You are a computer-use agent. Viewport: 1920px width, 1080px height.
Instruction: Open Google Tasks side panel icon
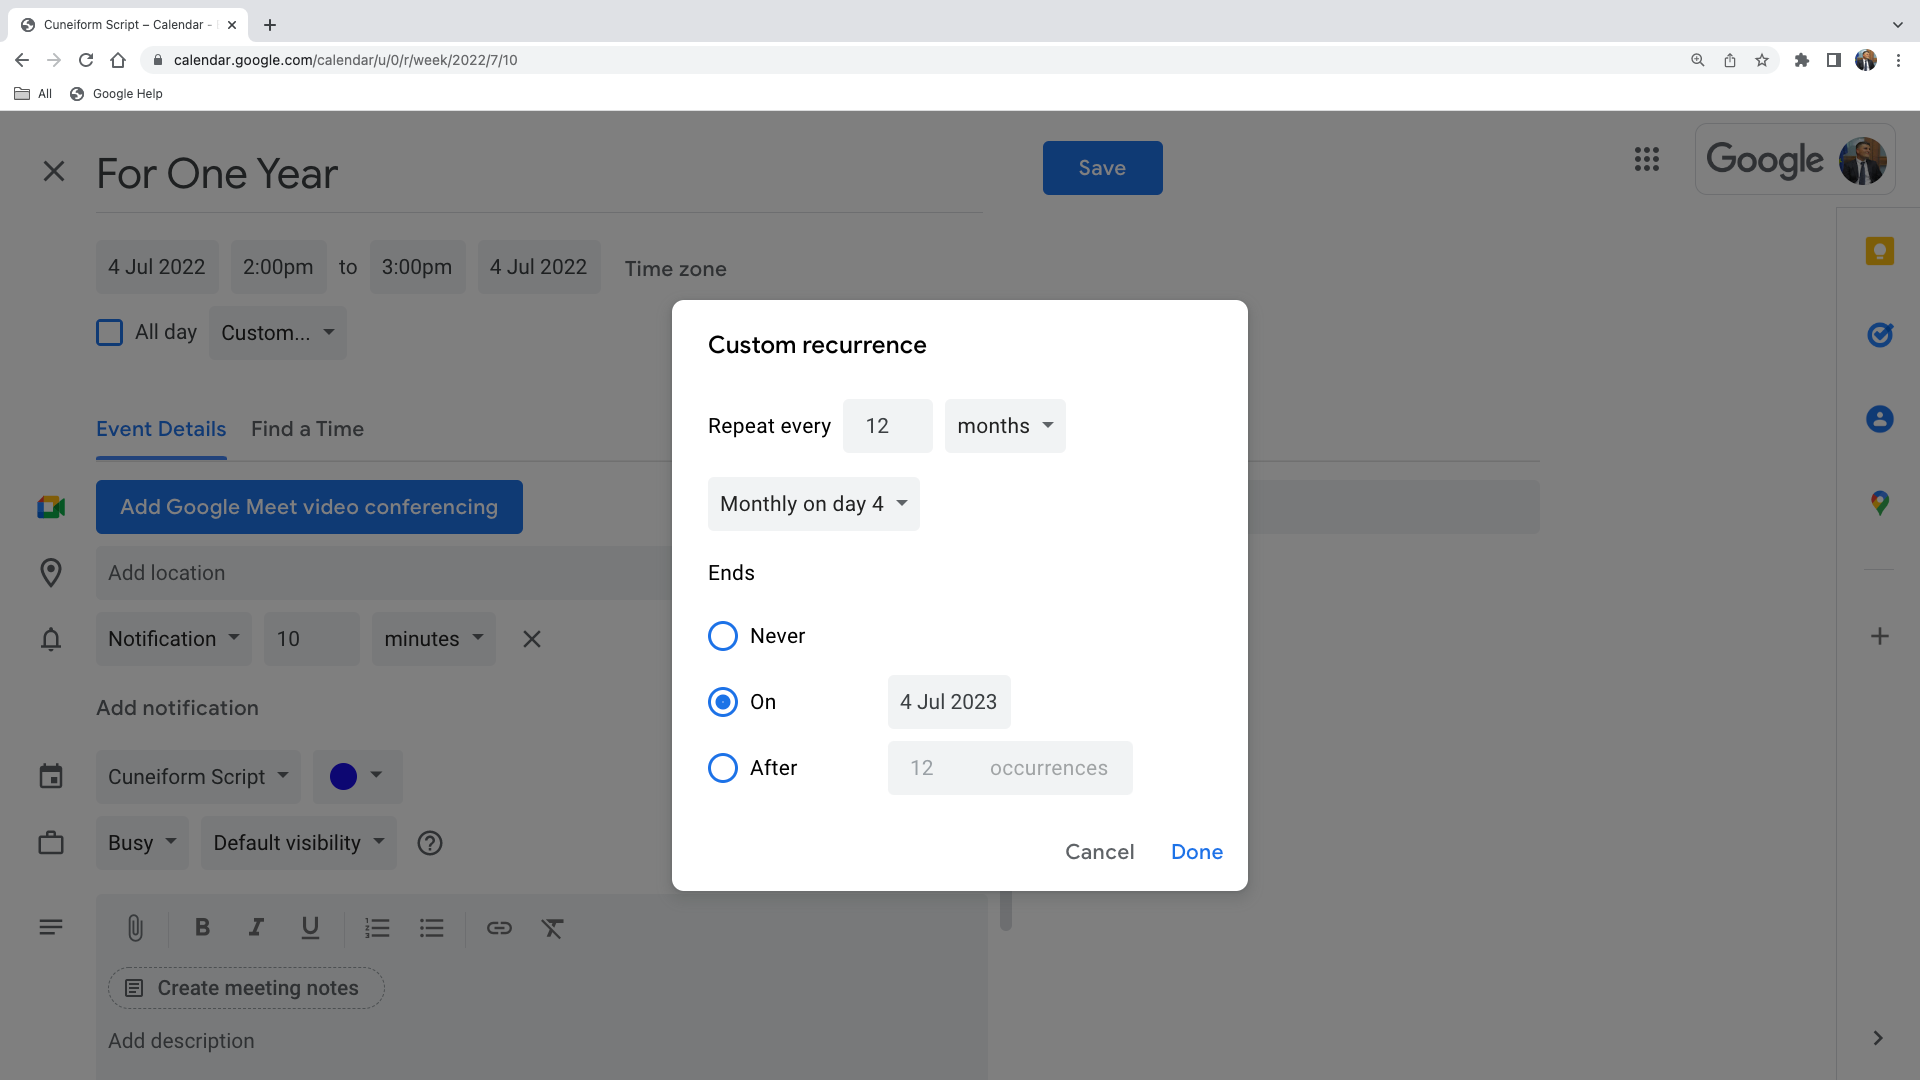(1879, 335)
